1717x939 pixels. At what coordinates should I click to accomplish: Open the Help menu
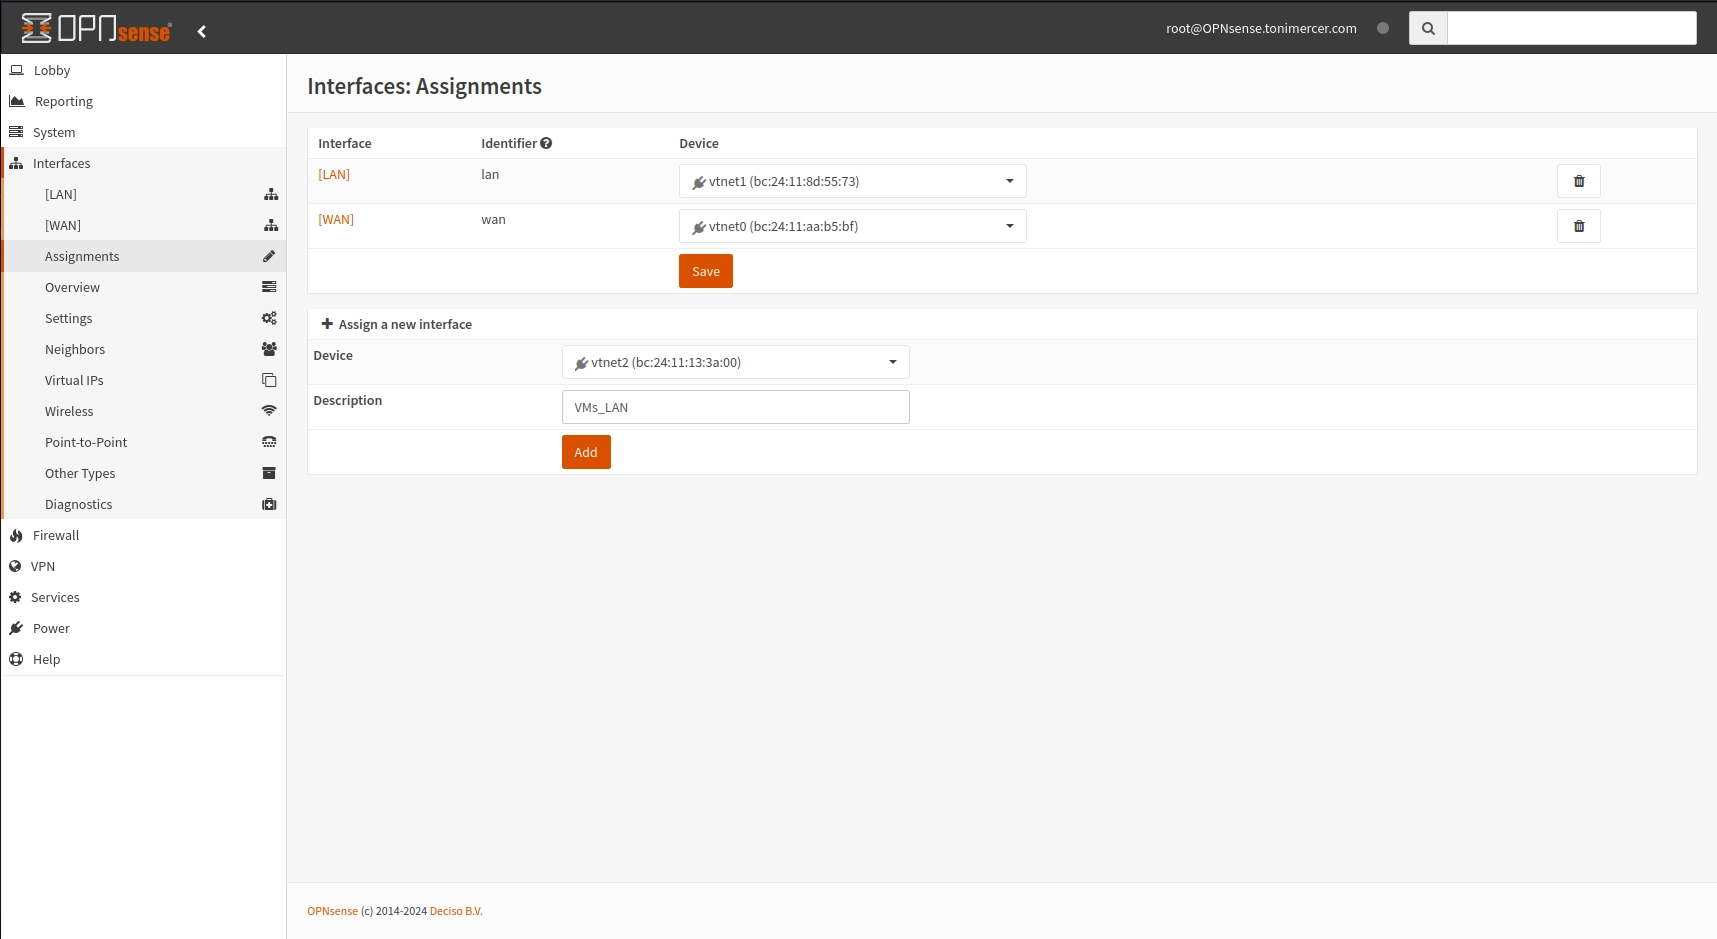(143, 659)
